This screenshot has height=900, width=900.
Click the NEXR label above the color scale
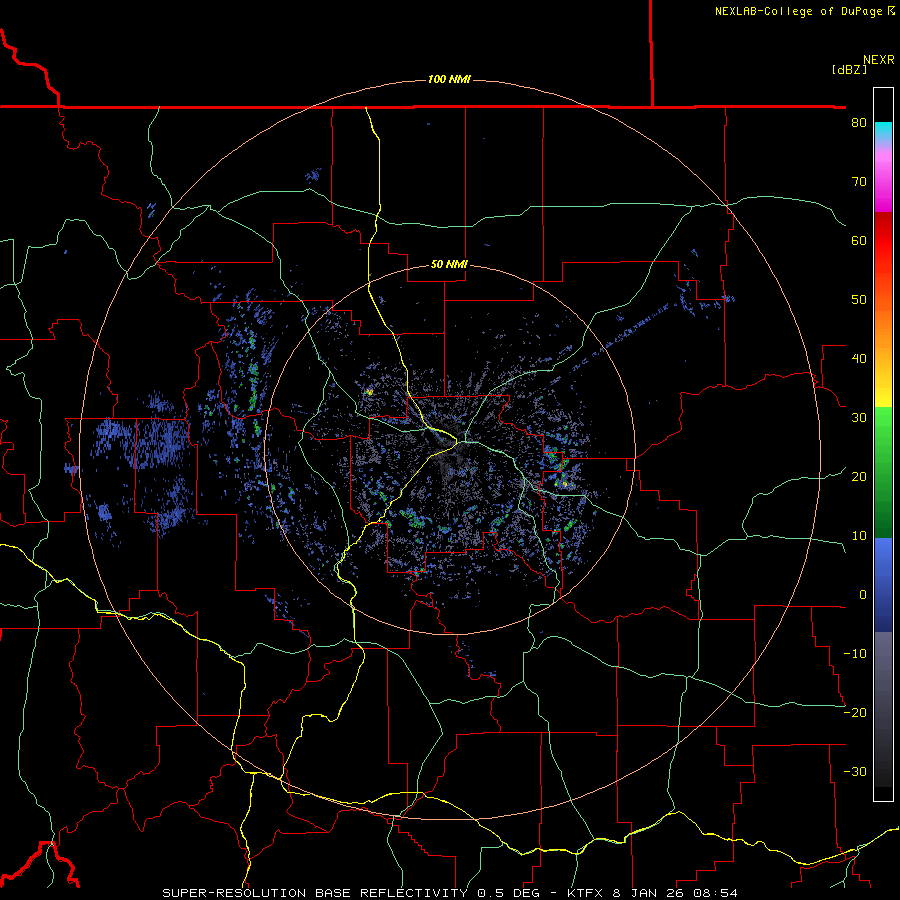point(879,60)
